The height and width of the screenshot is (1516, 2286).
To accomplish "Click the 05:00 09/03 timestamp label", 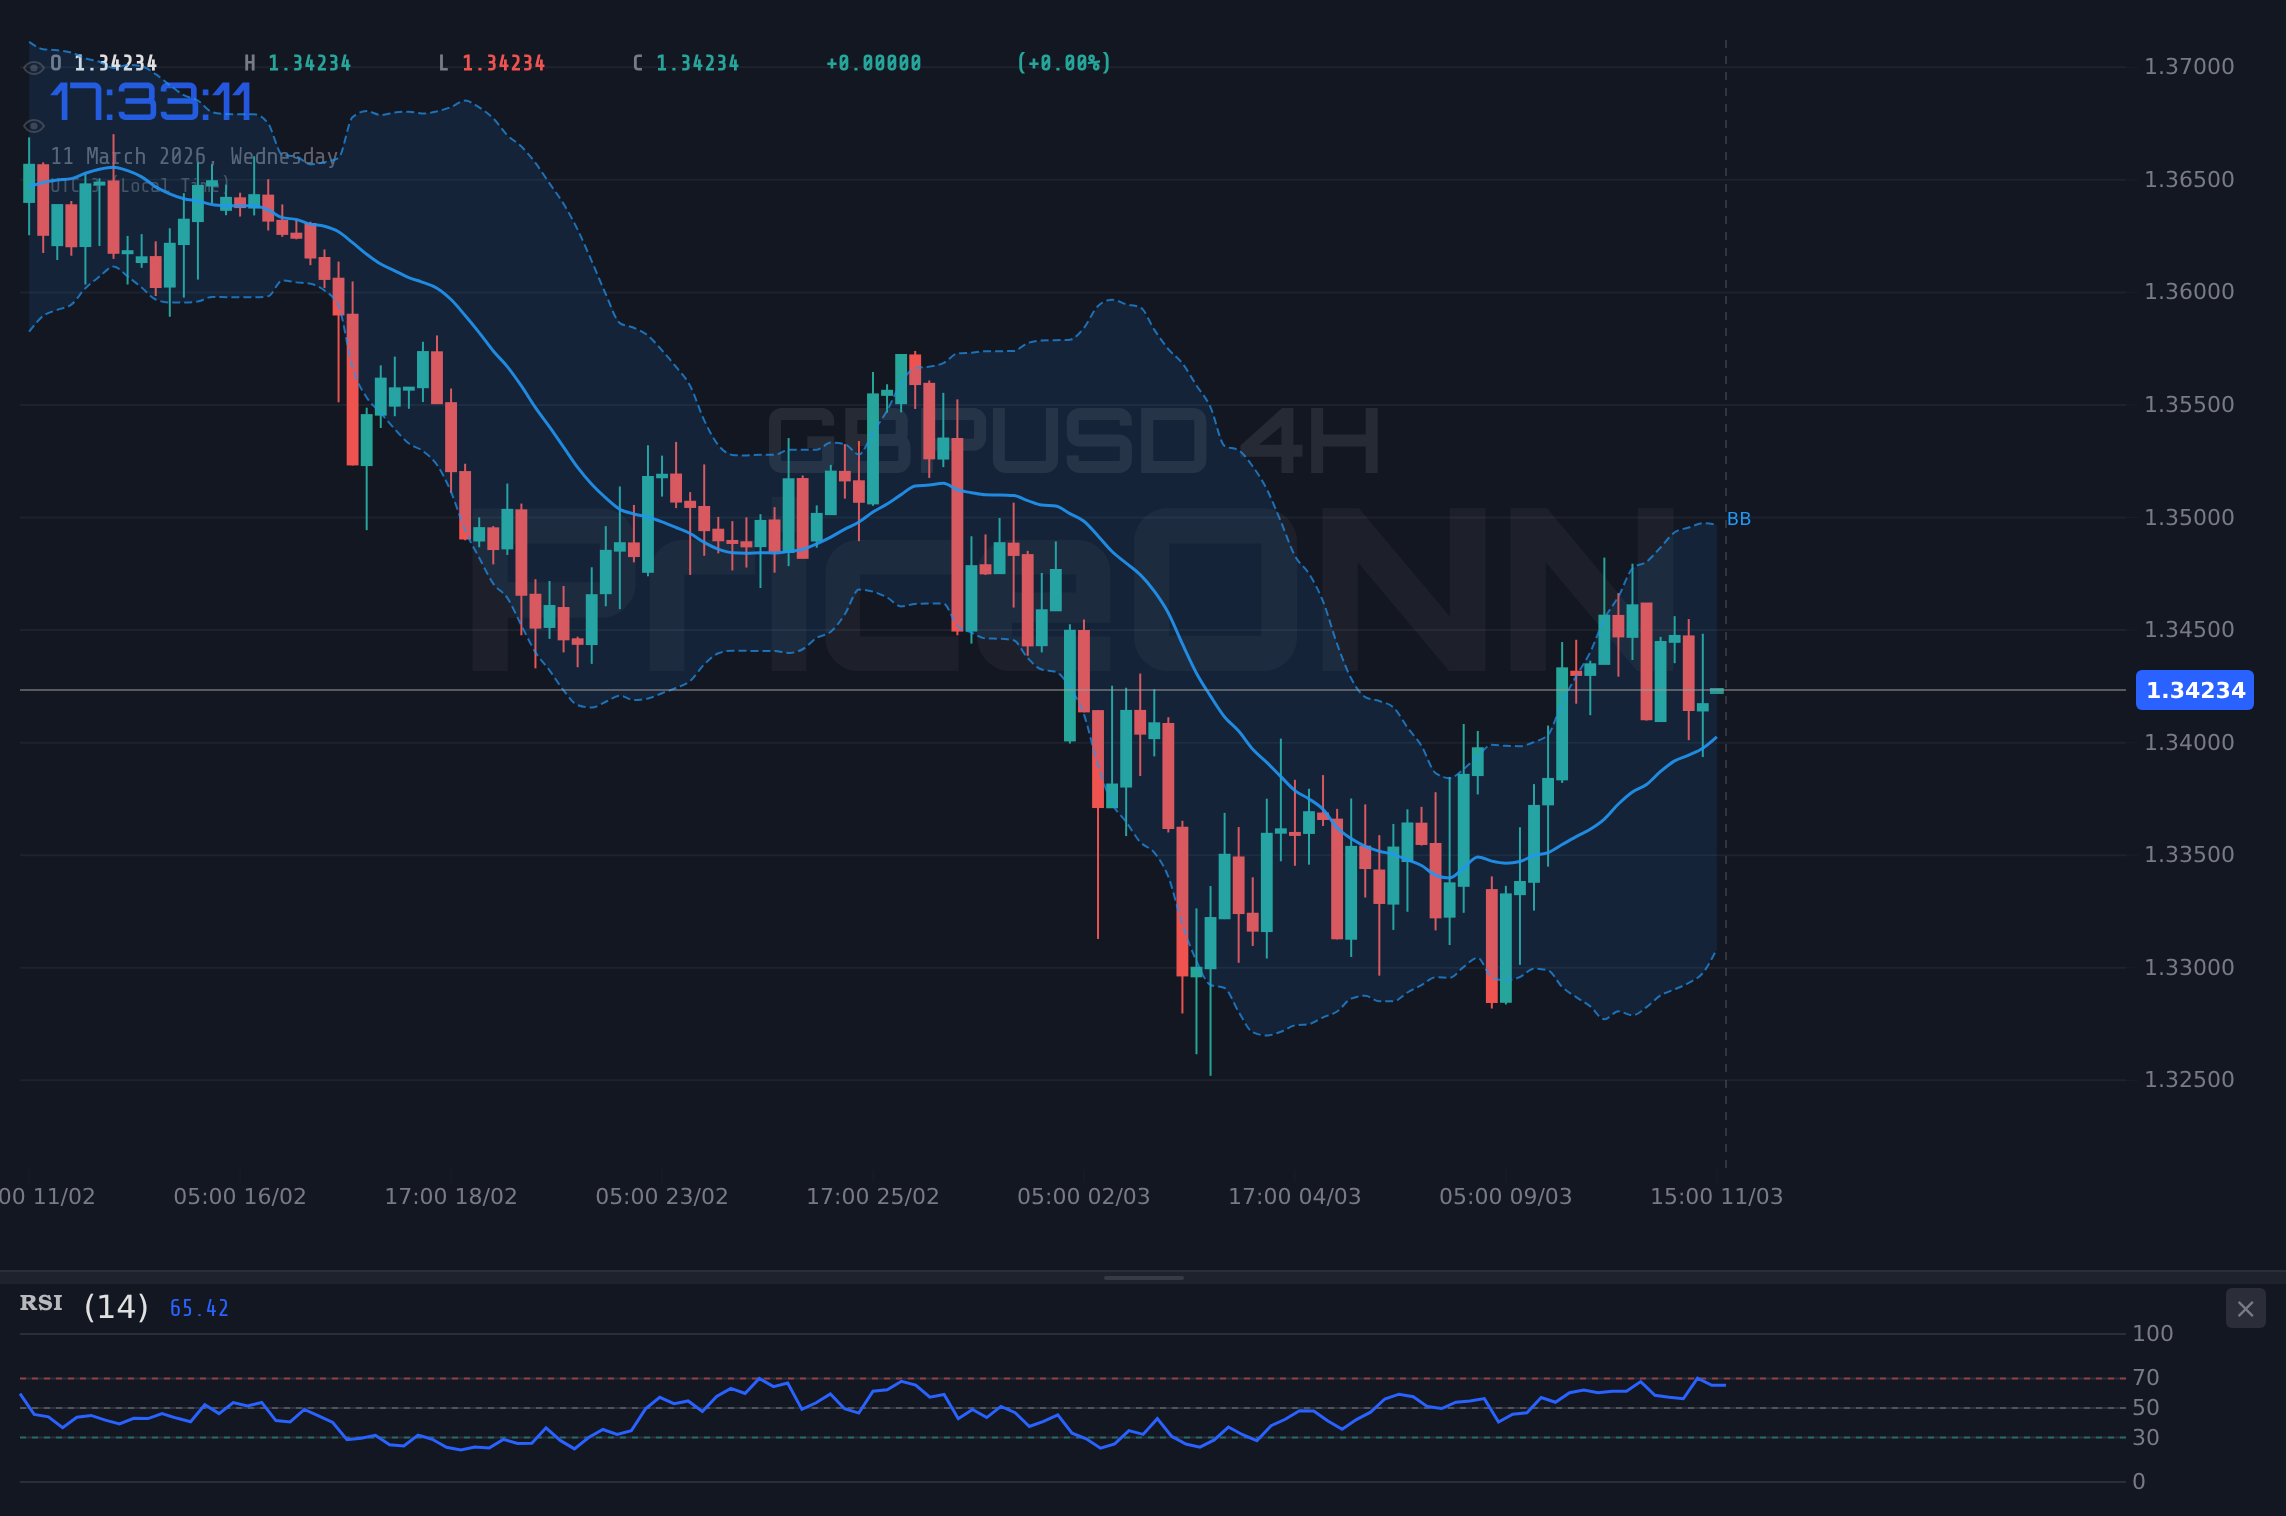I will point(1505,1196).
